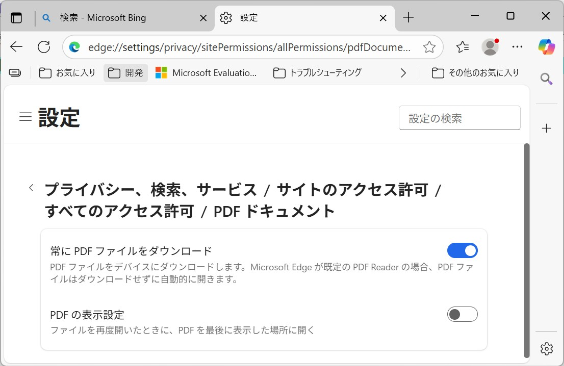Image resolution: width=564 pixels, height=366 pixels.
Task: Go to プライバシー、検索、サービス breadcrumb
Action: coord(151,190)
